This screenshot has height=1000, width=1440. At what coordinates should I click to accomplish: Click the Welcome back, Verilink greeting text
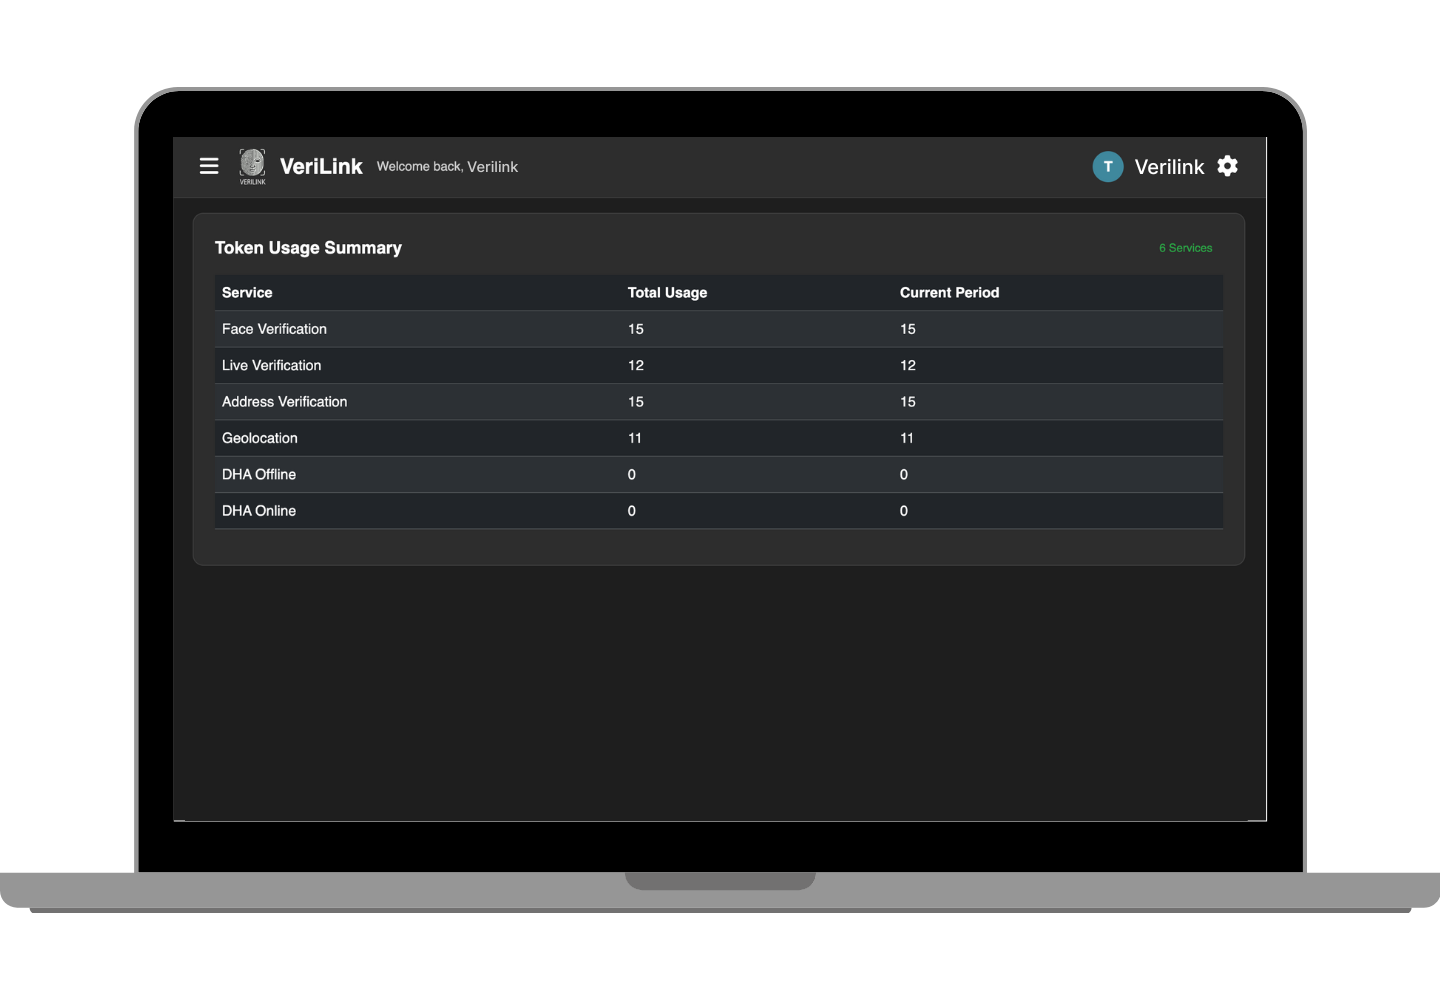coord(447,167)
